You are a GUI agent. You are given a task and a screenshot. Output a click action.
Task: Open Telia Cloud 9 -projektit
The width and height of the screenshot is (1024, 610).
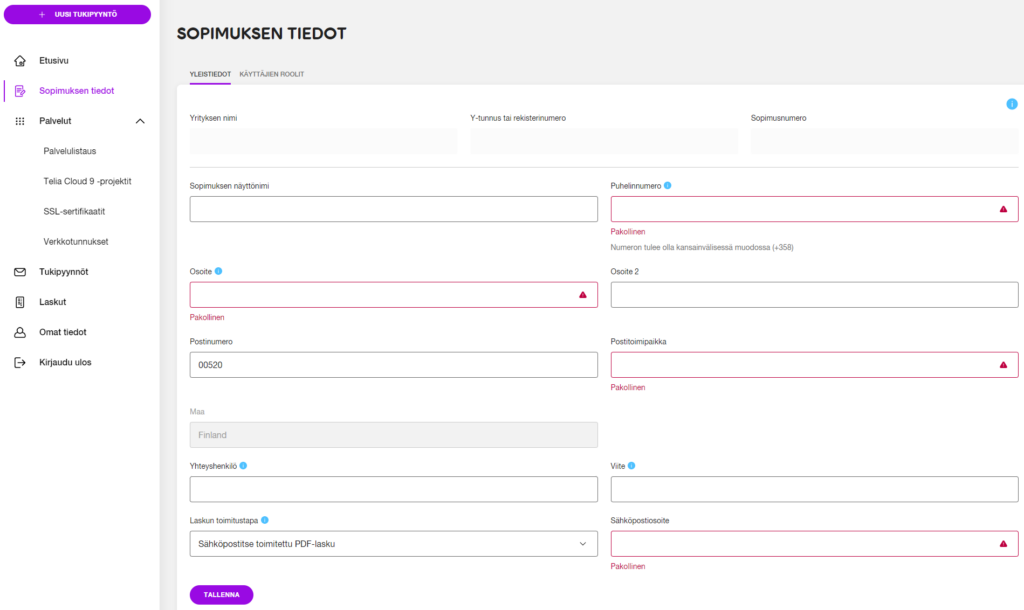(x=88, y=181)
